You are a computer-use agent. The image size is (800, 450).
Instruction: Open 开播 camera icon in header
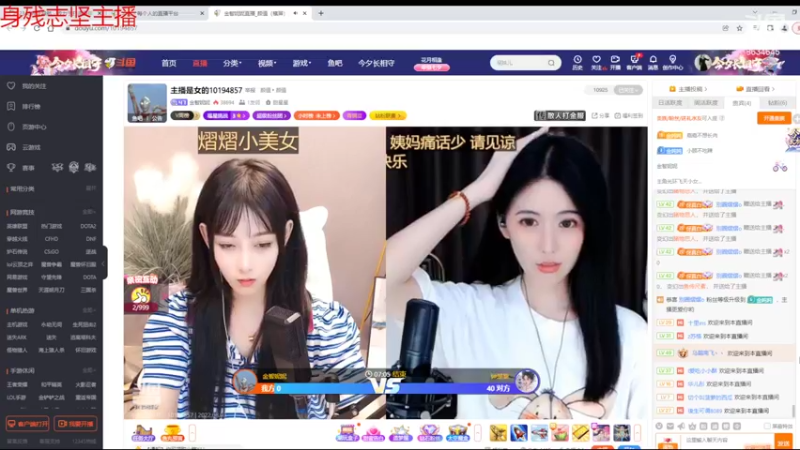(615, 60)
